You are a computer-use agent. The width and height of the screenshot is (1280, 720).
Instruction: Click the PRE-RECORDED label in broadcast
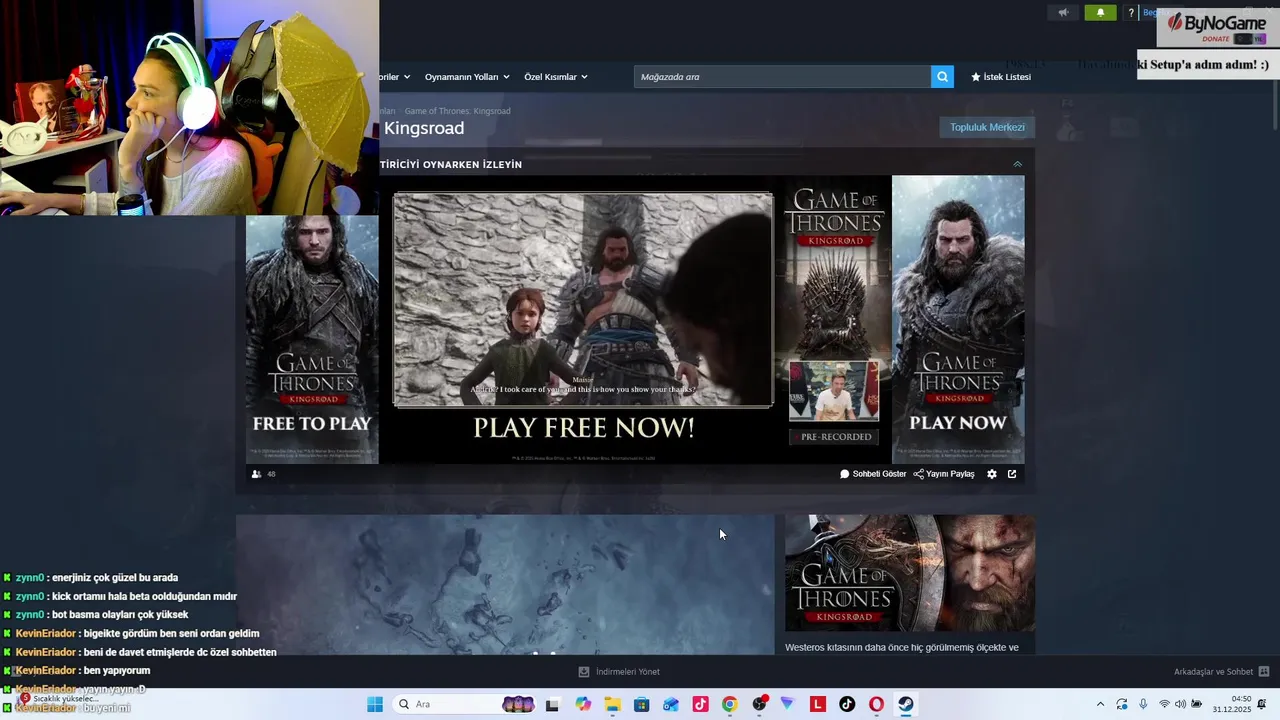point(836,436)
